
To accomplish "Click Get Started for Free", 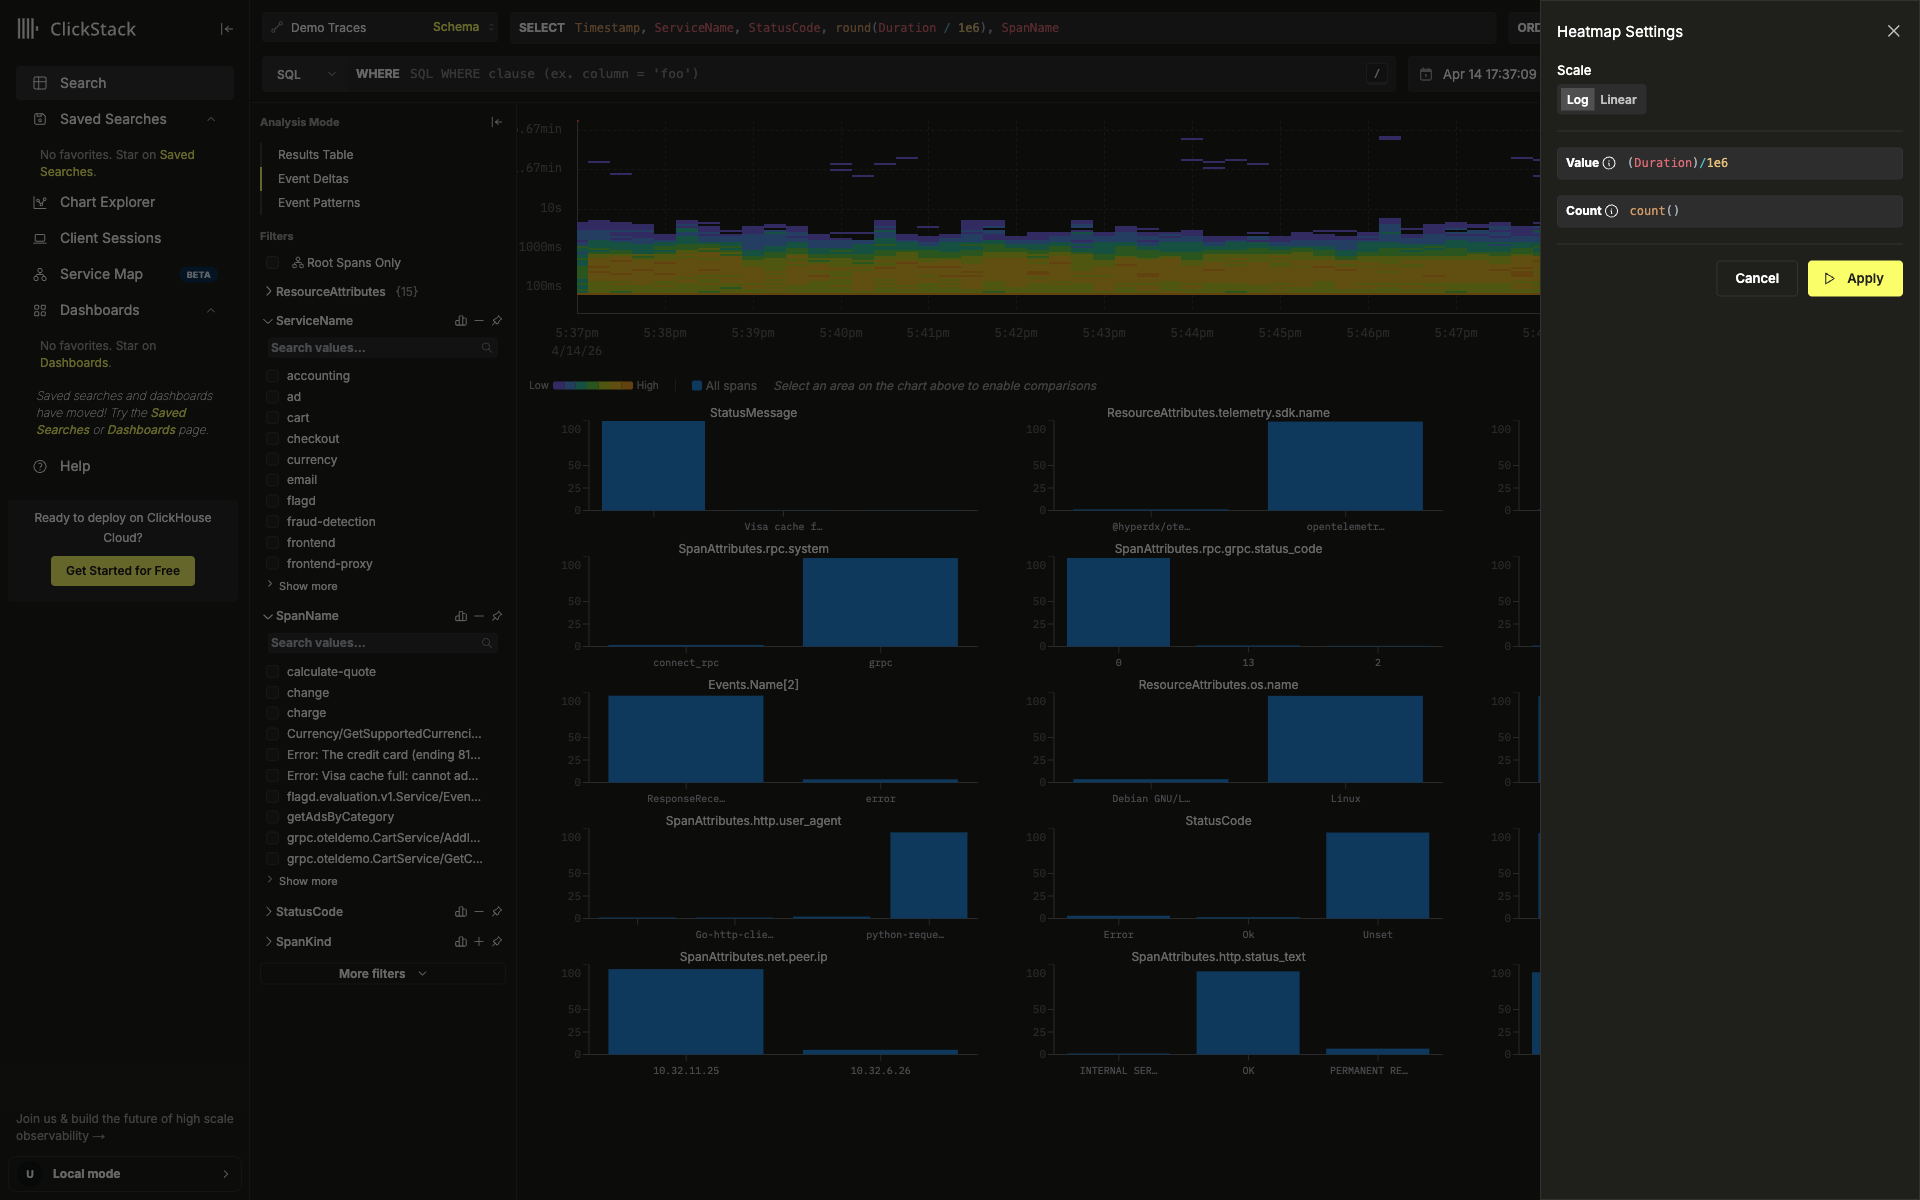I will click(122, 570).
